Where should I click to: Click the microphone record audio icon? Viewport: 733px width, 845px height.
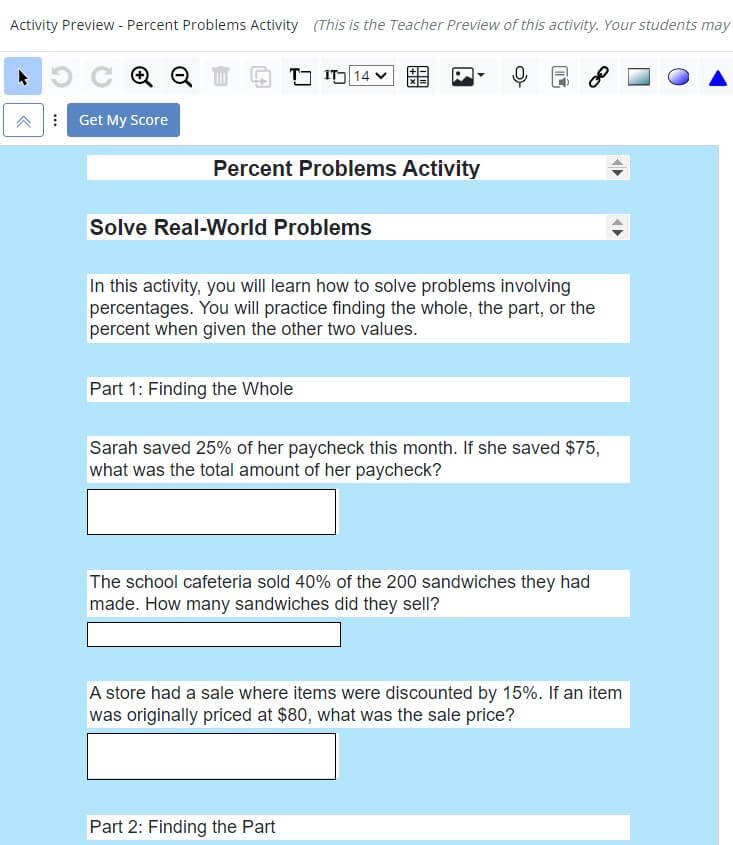coord(520,76)
